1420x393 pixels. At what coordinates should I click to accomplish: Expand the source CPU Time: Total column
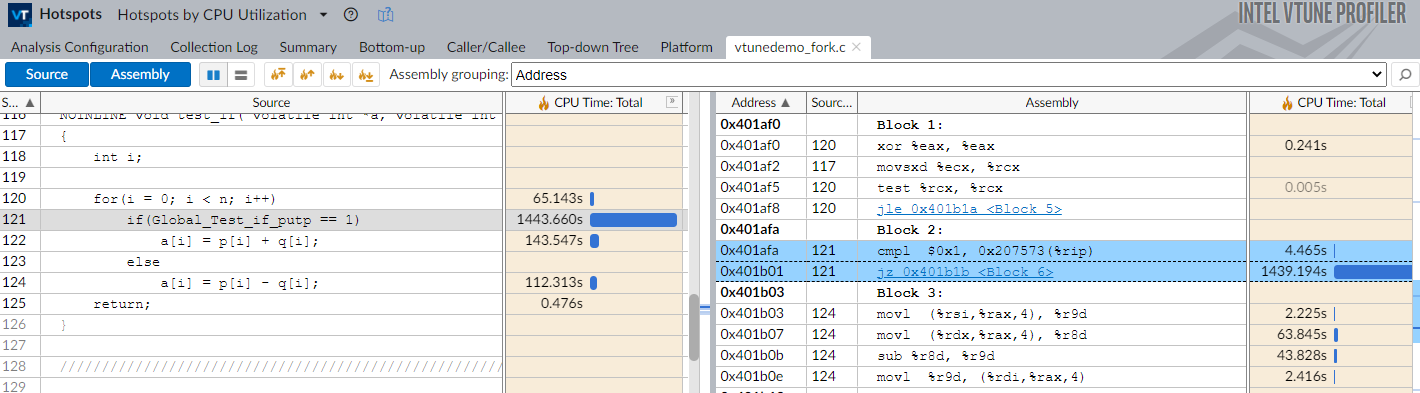671,102
